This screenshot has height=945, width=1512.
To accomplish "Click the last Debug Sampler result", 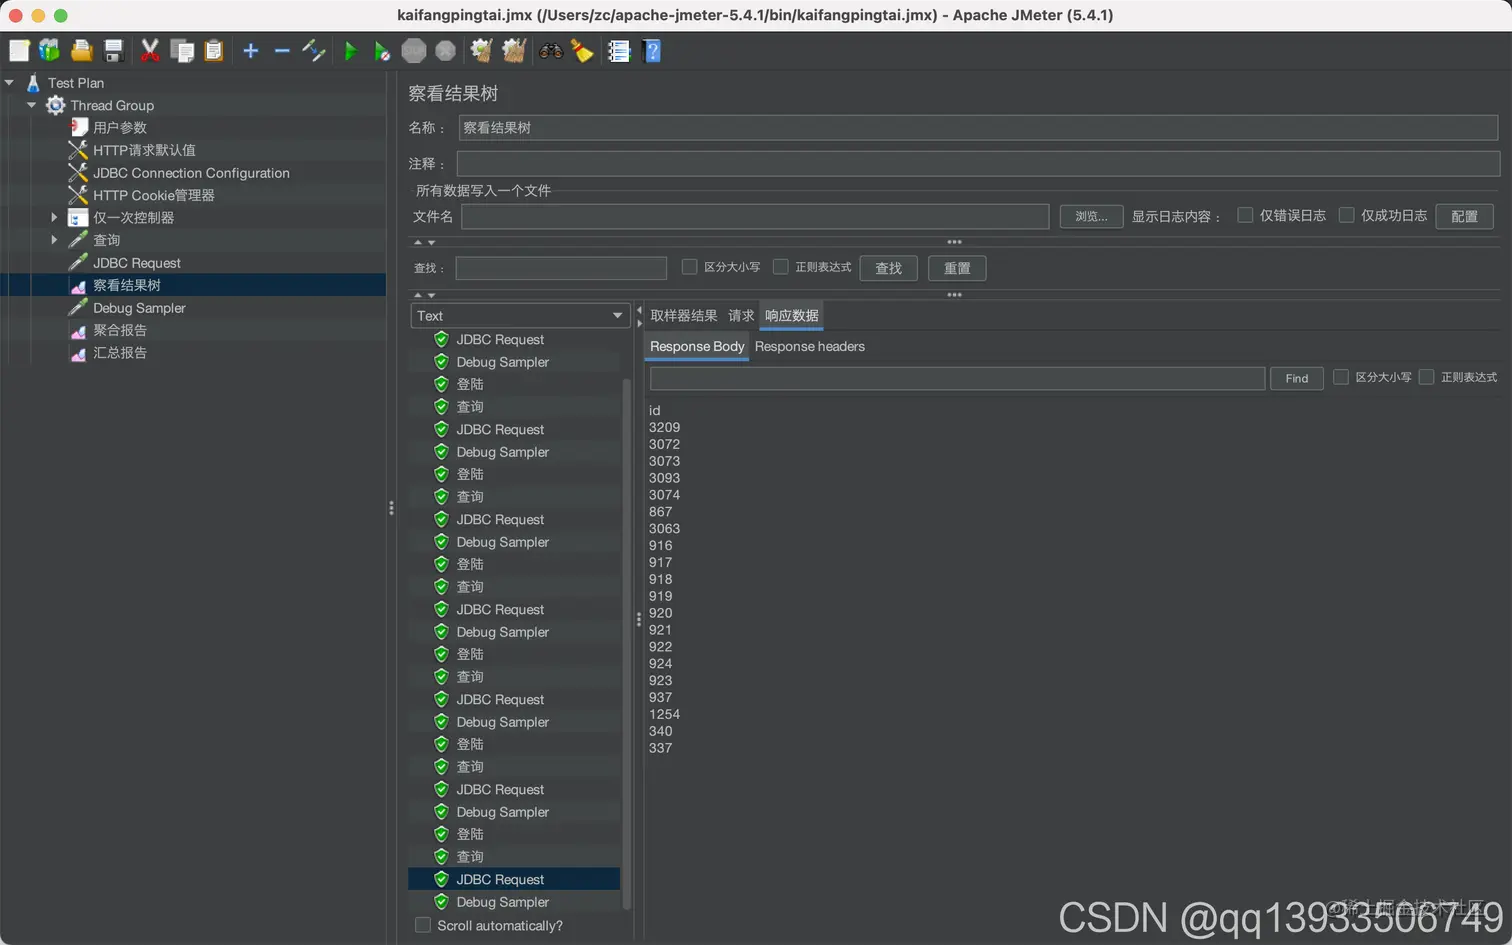I will click(x=502, y=902).
